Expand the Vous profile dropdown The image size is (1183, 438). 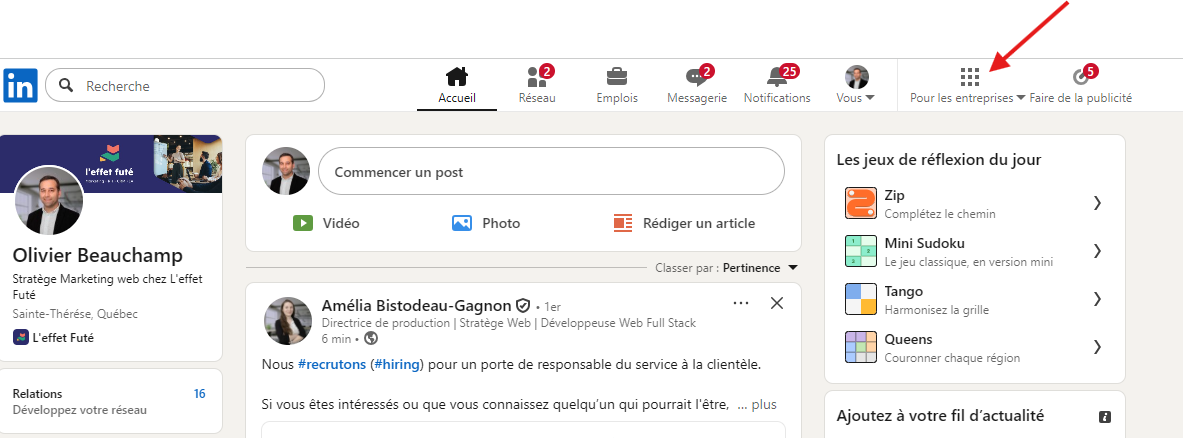click(856, 86)
